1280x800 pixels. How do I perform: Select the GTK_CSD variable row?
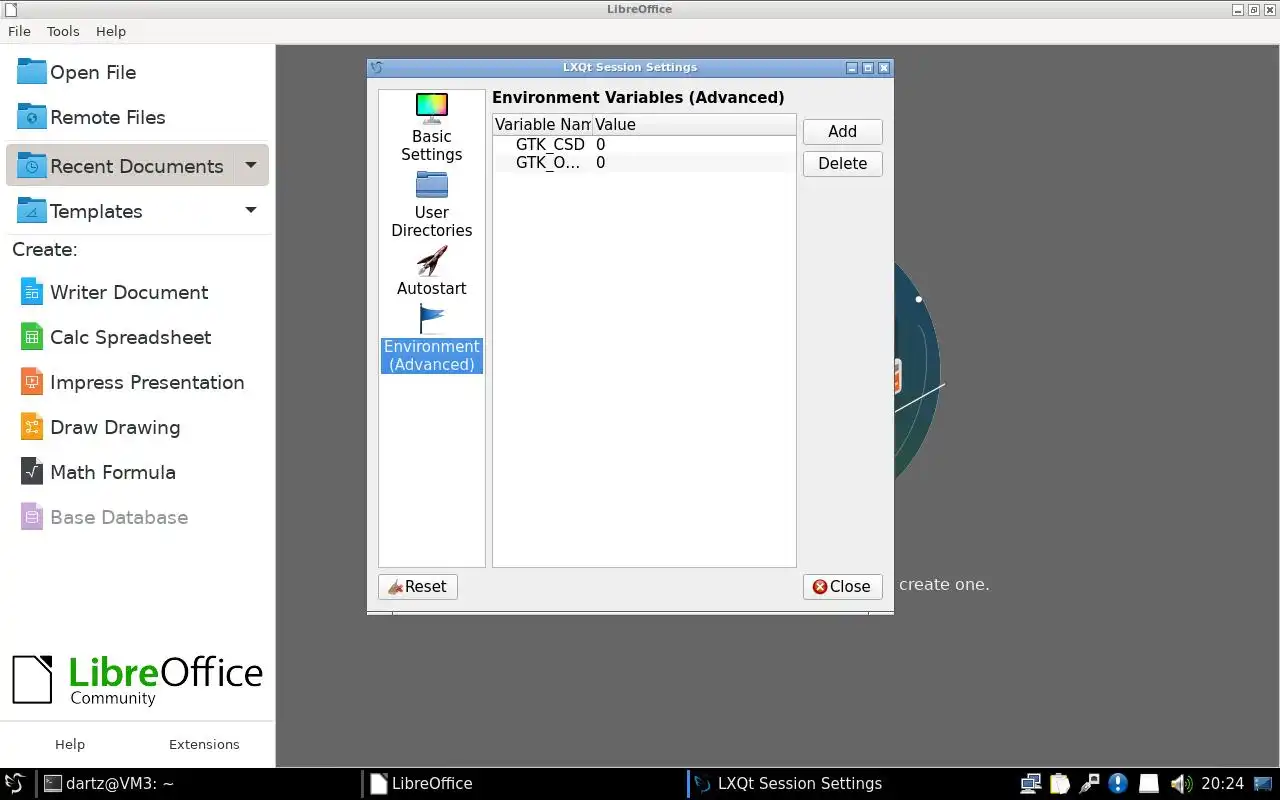(x=644, y=145)
